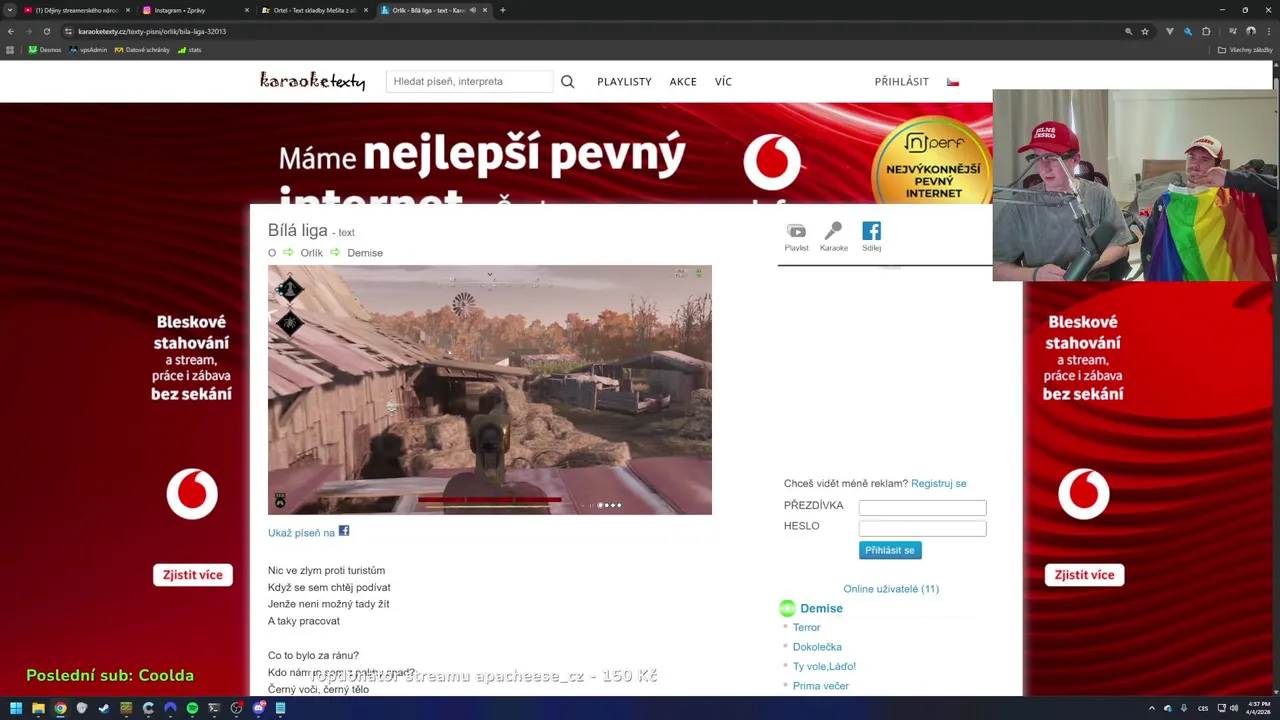Focus the PŘEZDÍVKA input field
The width and height of the screenshot is (1280, 720).
[x=922, y=507]
